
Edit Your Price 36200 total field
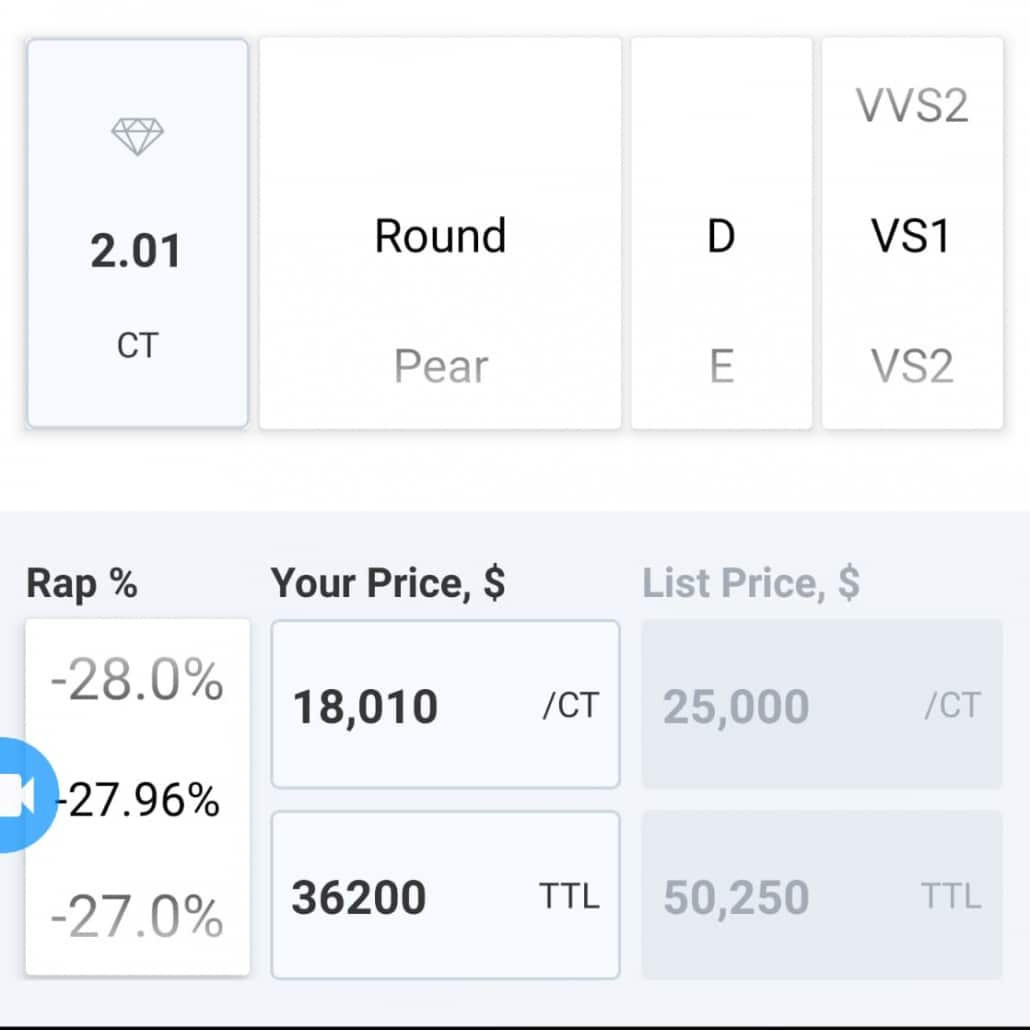pyautogui.click(x=445, y=895)
